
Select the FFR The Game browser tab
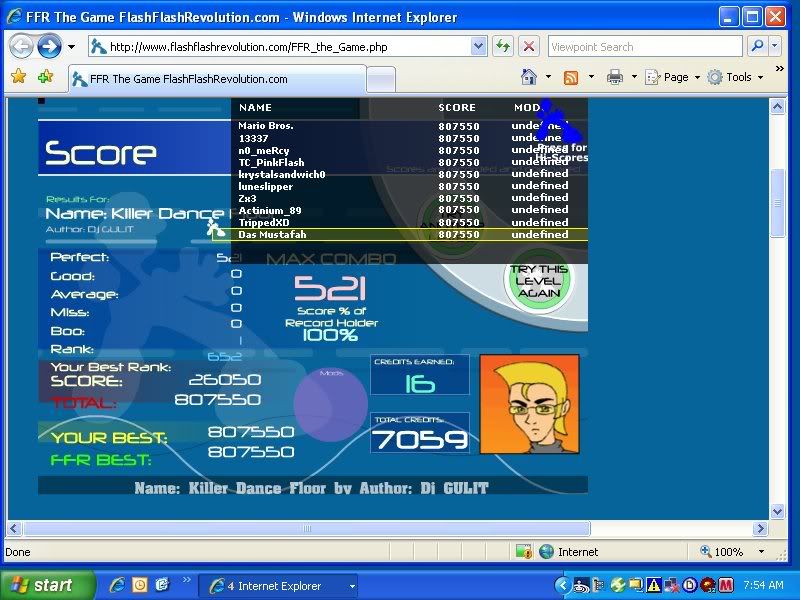tap(215, 79)
